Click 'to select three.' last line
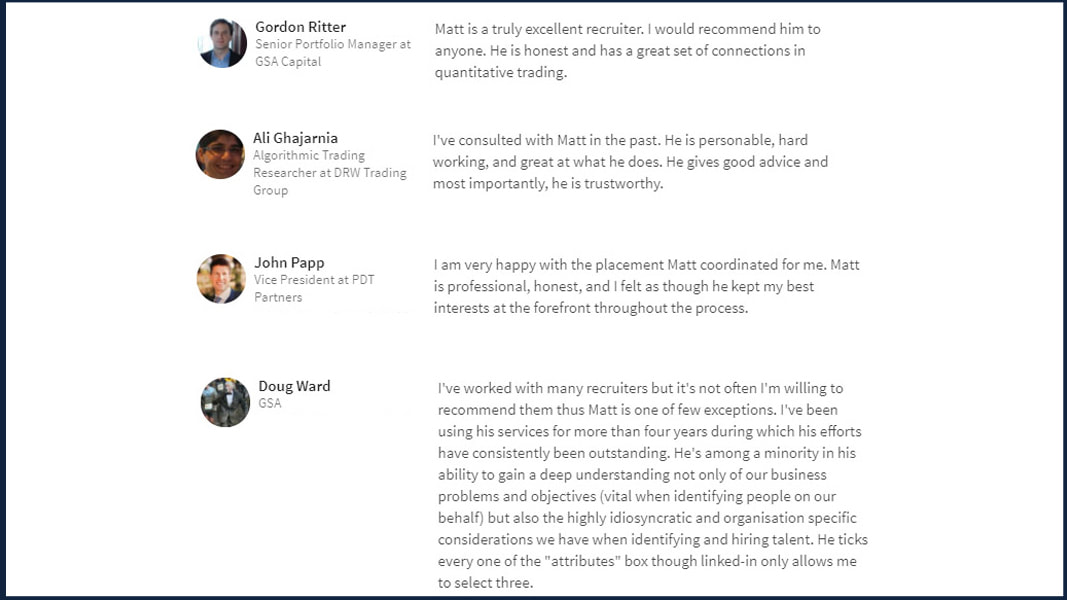This screenshot has width=1067, height=600. [x=485, y=583]
